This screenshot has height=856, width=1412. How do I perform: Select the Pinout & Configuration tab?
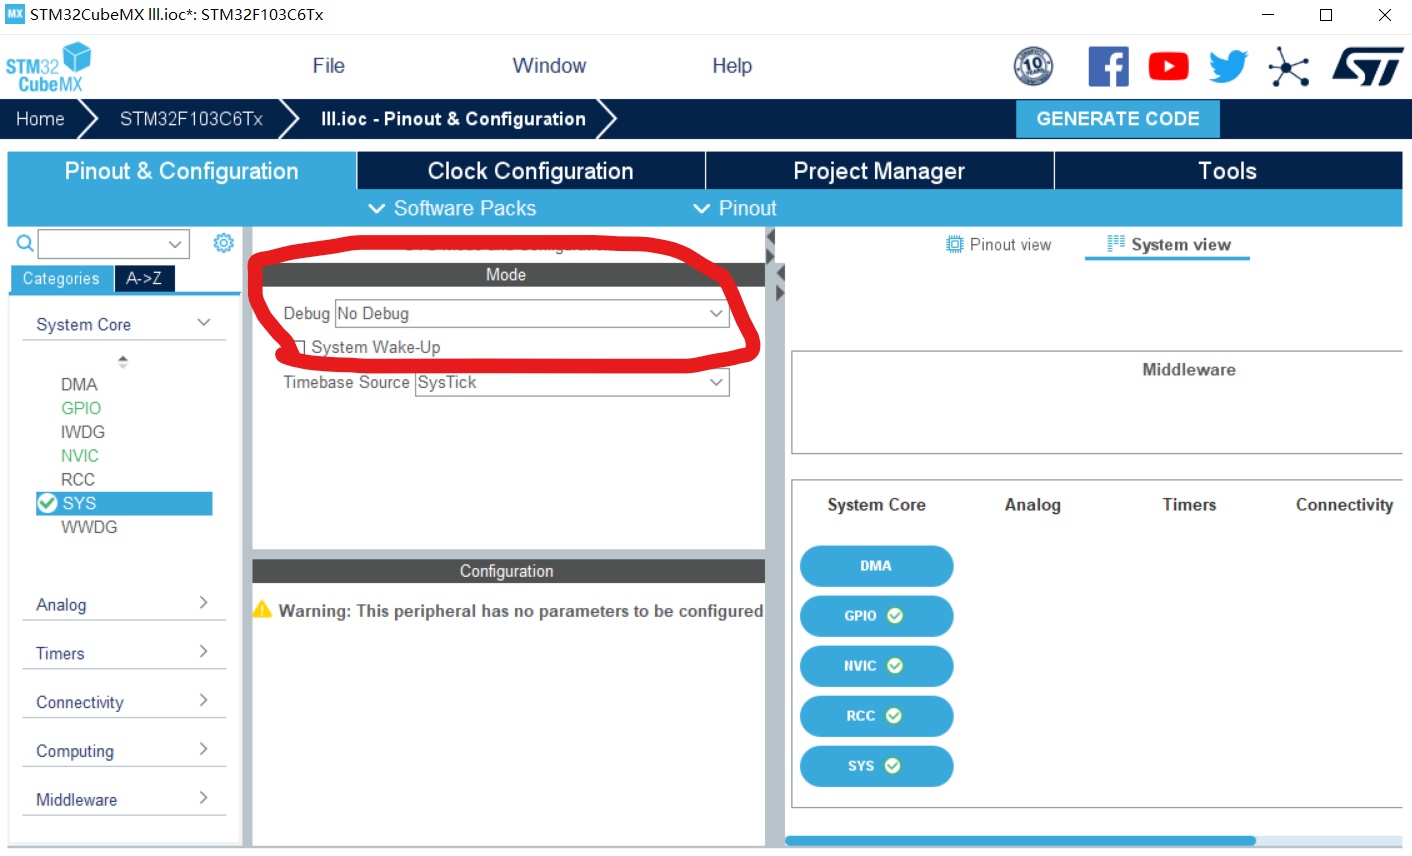tap(182, 171)
